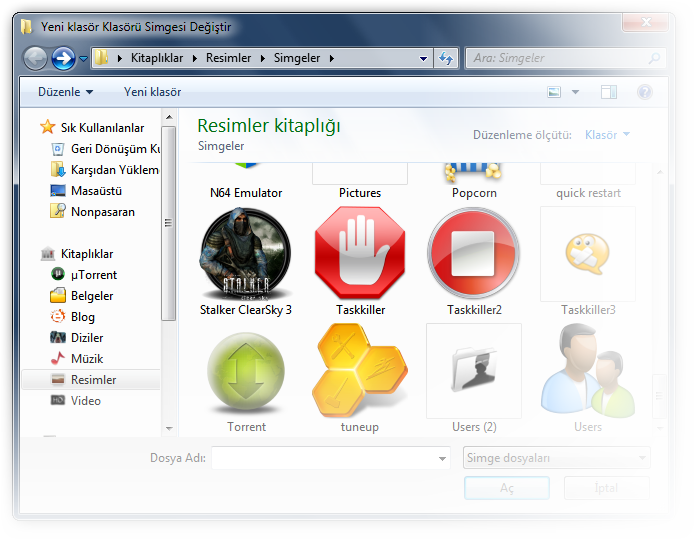Click the Simgeler breadcrumb segment
The width and height of the screenshot is (696, 541).
(x=297, y=58)
